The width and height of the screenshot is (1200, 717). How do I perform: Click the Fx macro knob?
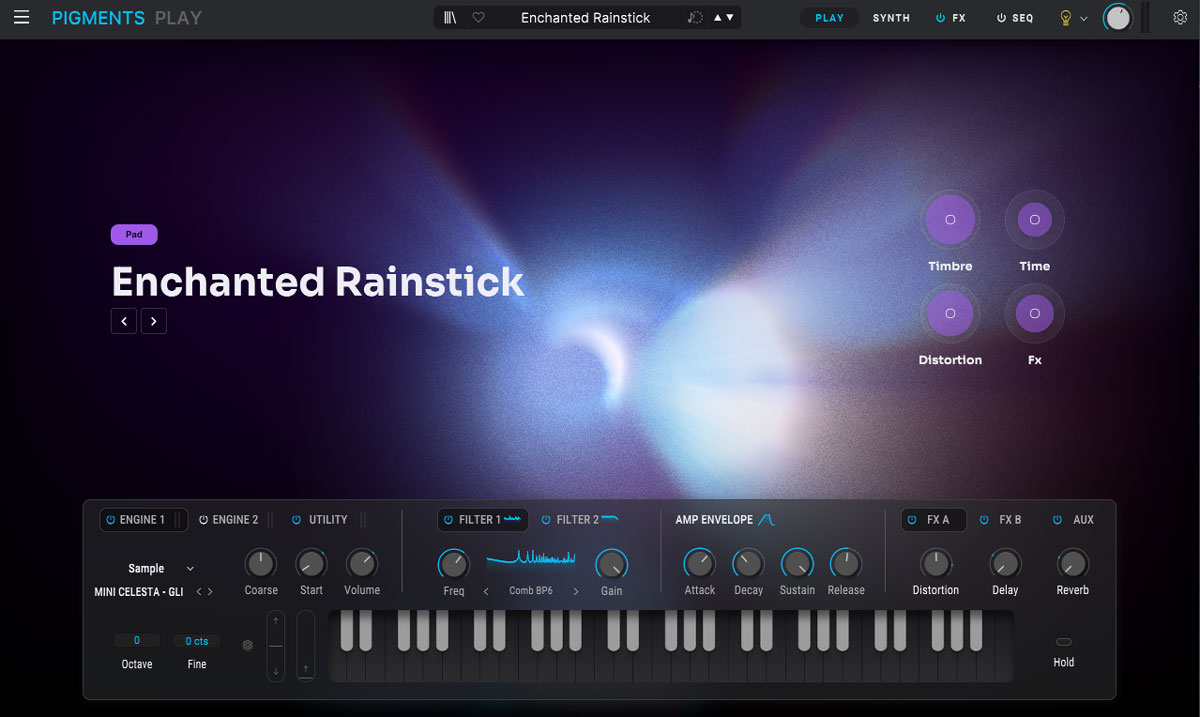(x=1034, y=313)
